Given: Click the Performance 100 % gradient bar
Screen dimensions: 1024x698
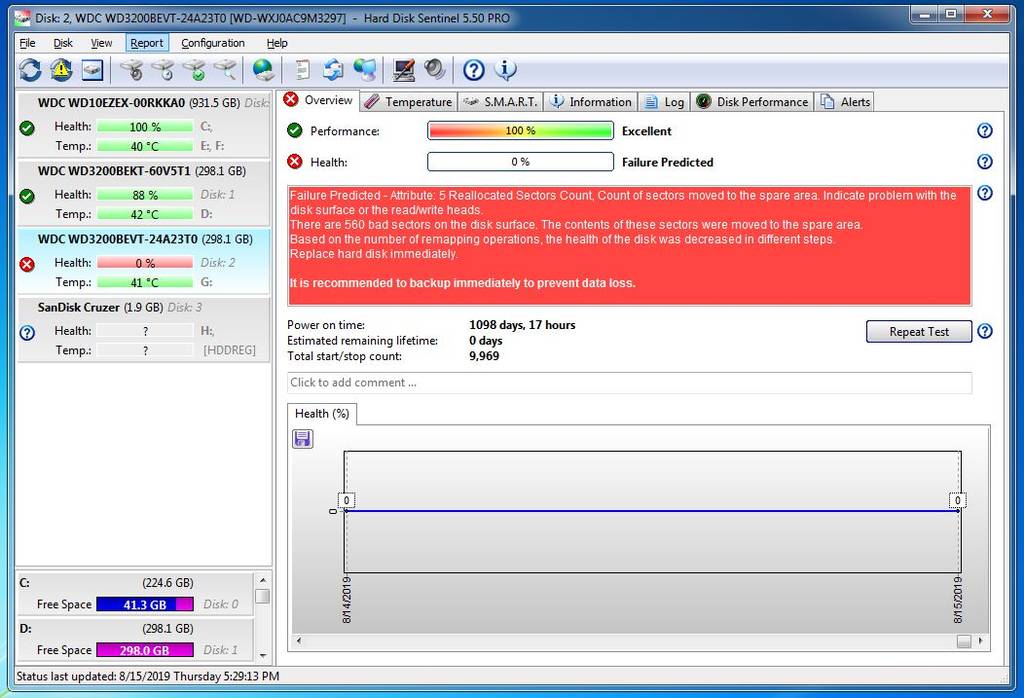Looking at the screenshot, I should pos(520,131).
